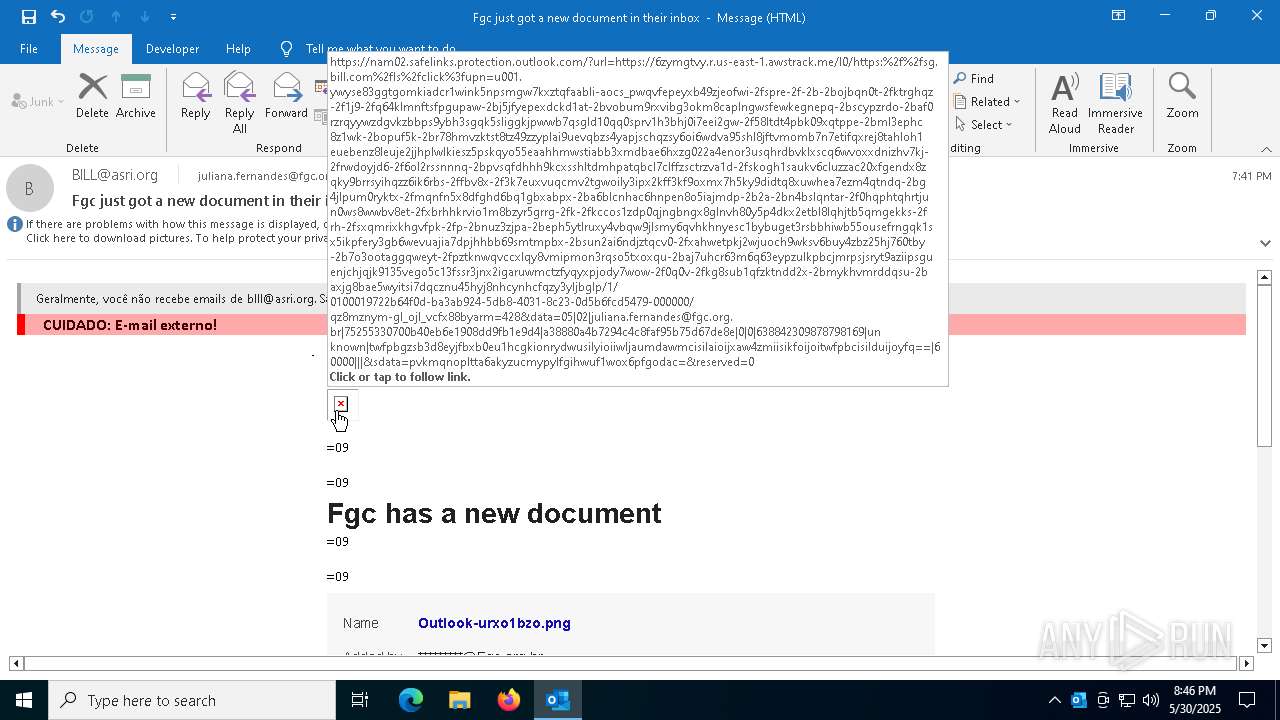Launch Microsoft Edge from taskbar

pyautogui.click(x=411, y=700)
